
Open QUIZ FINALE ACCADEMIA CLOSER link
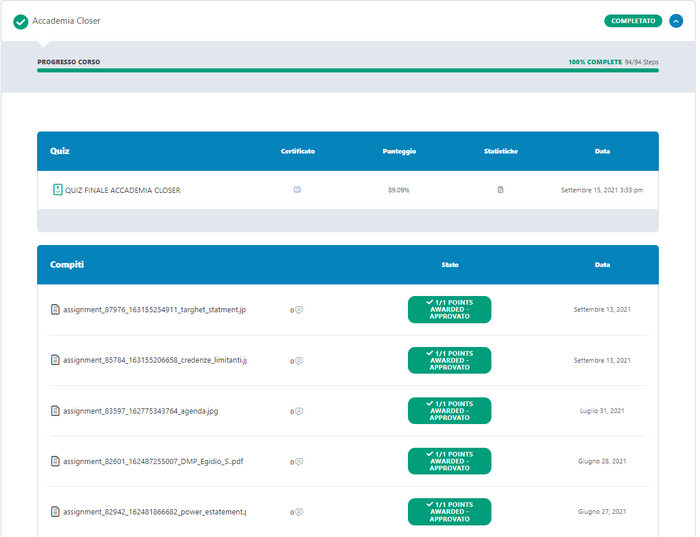[122, 190]
